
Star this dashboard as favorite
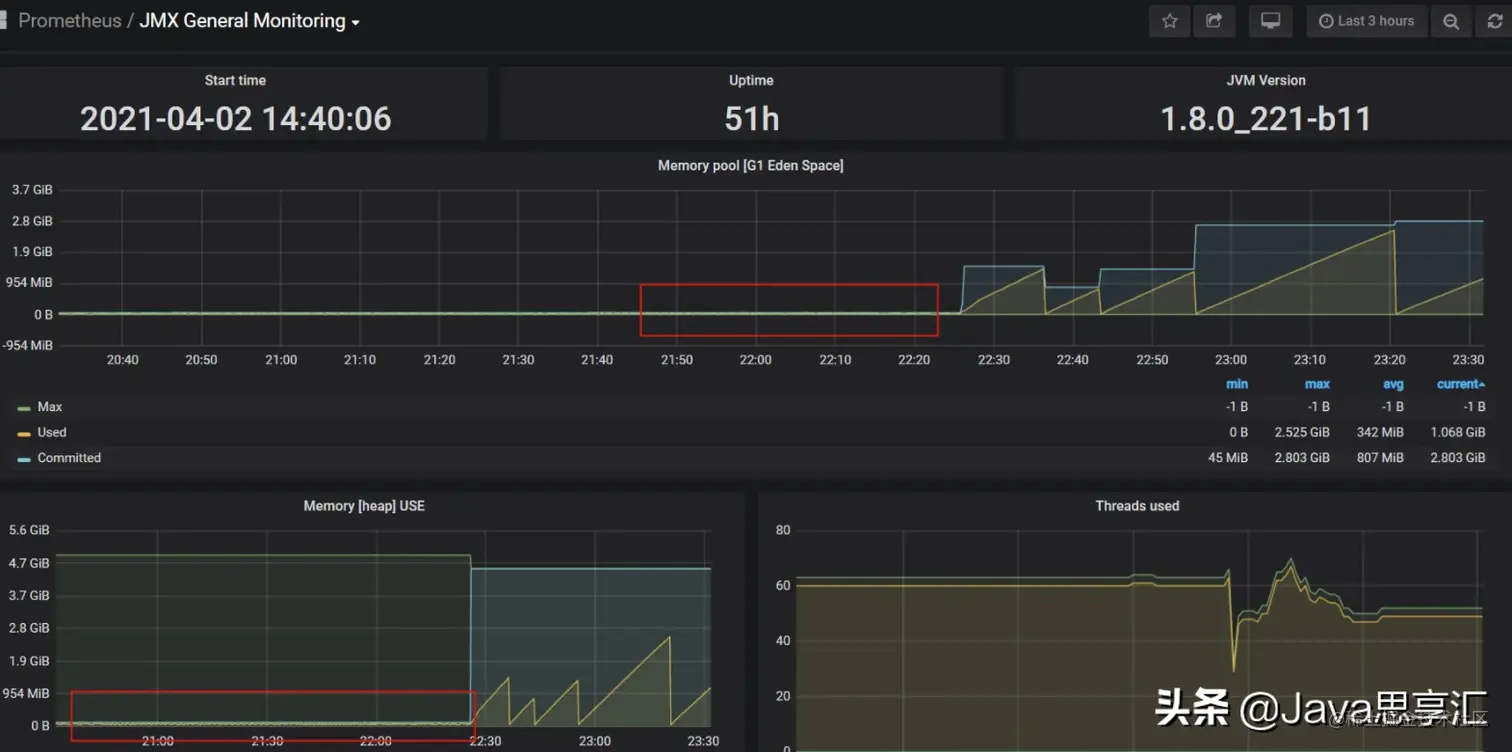1169,21
